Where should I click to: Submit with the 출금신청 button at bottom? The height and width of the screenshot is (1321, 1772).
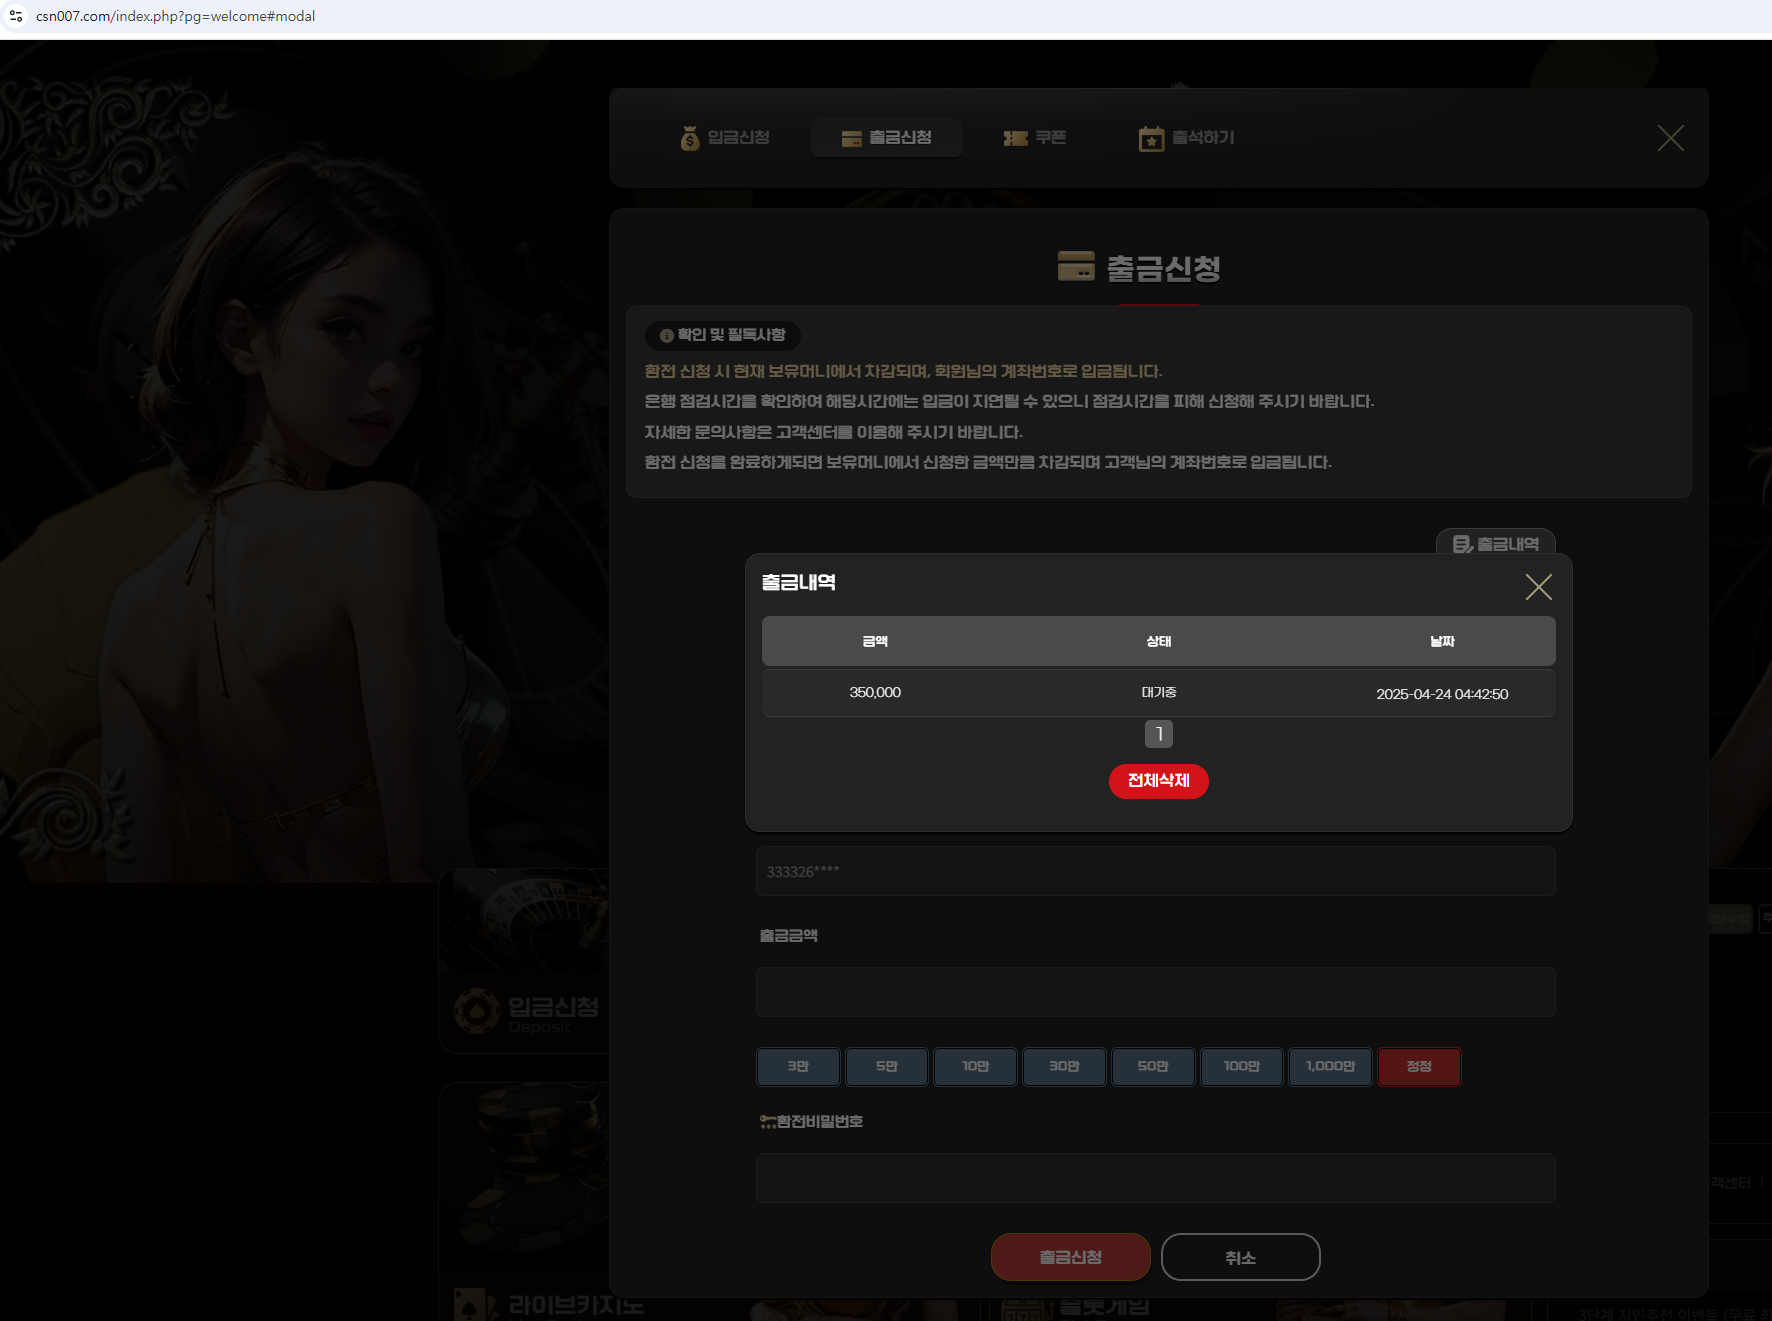(x=1070, y=1257)
